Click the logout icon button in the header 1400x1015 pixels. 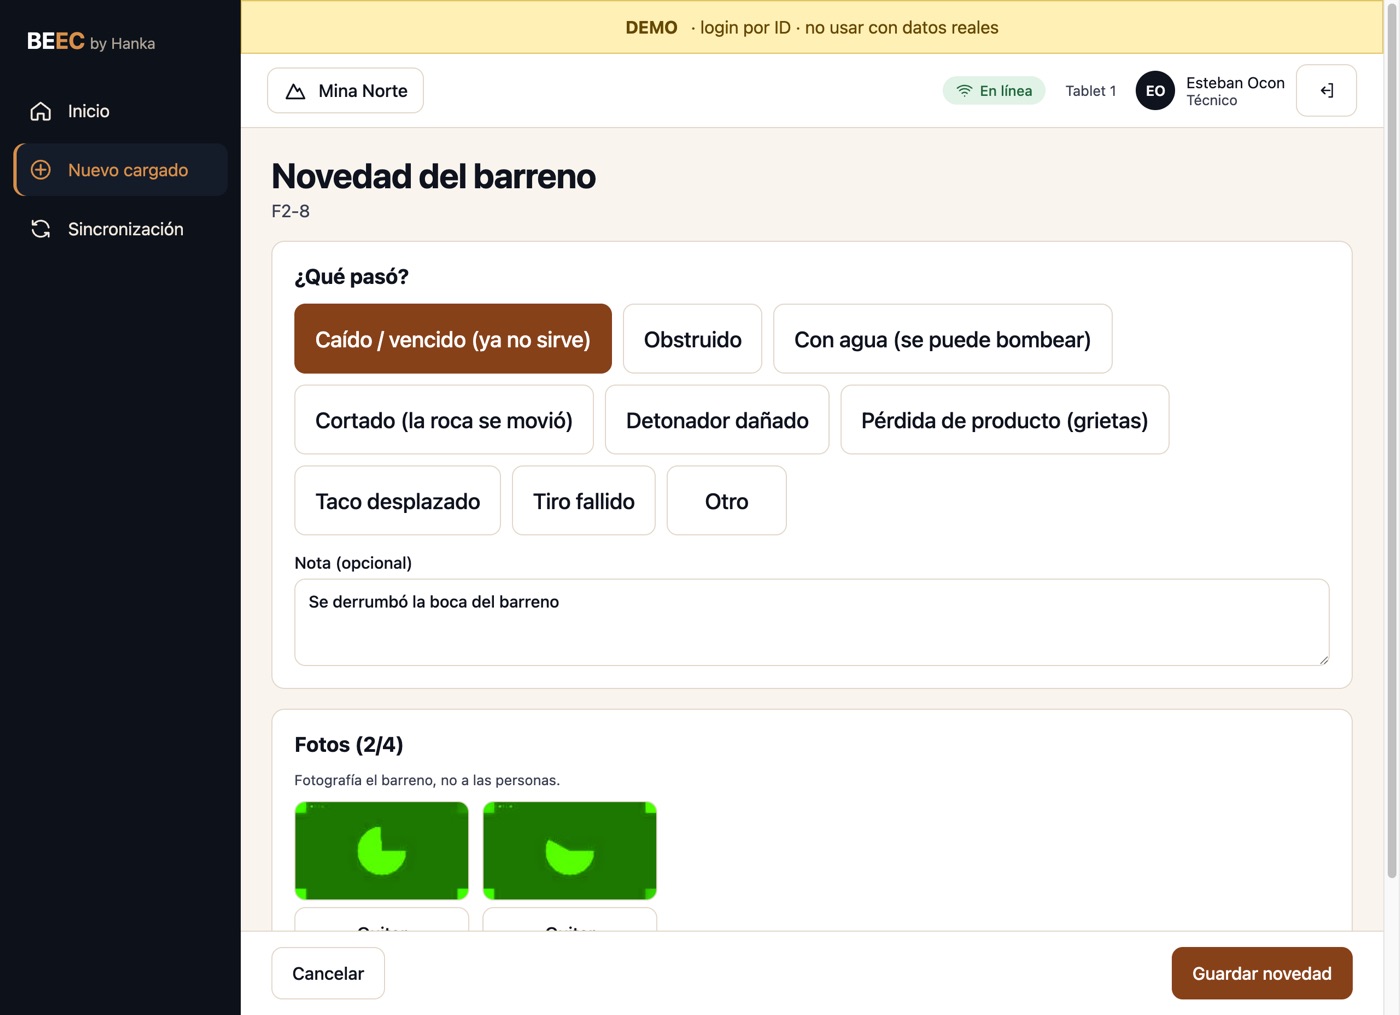pyautogui.click(x=1326, y=91)
